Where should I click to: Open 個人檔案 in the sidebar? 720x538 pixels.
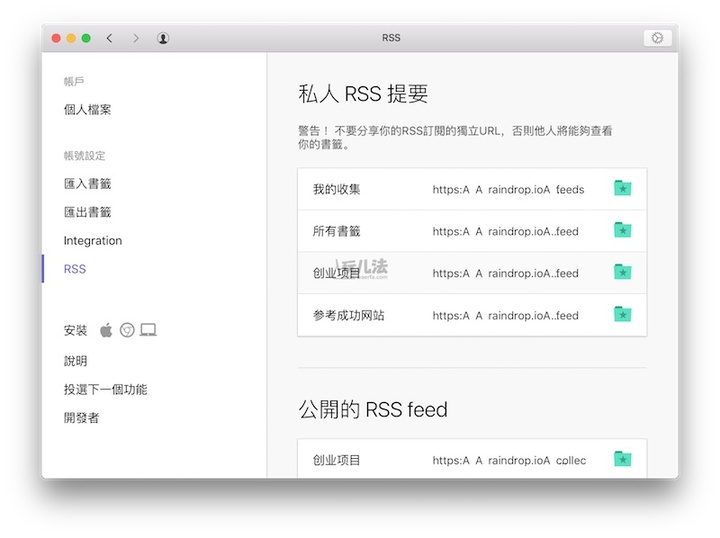pyautogui.click(x=88, y=110)
